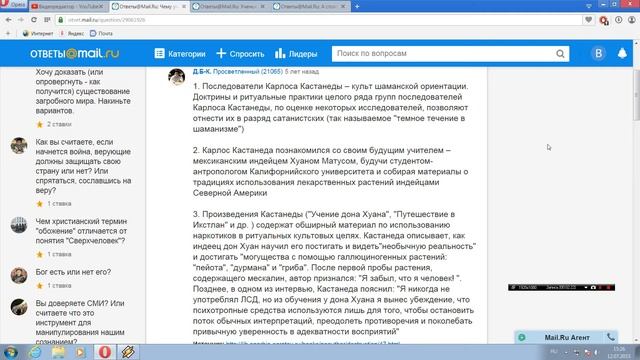The width and height of the screenshot is (640, 360).
Task: Click the green padlock security icon
Action: (x=61, y=20)
